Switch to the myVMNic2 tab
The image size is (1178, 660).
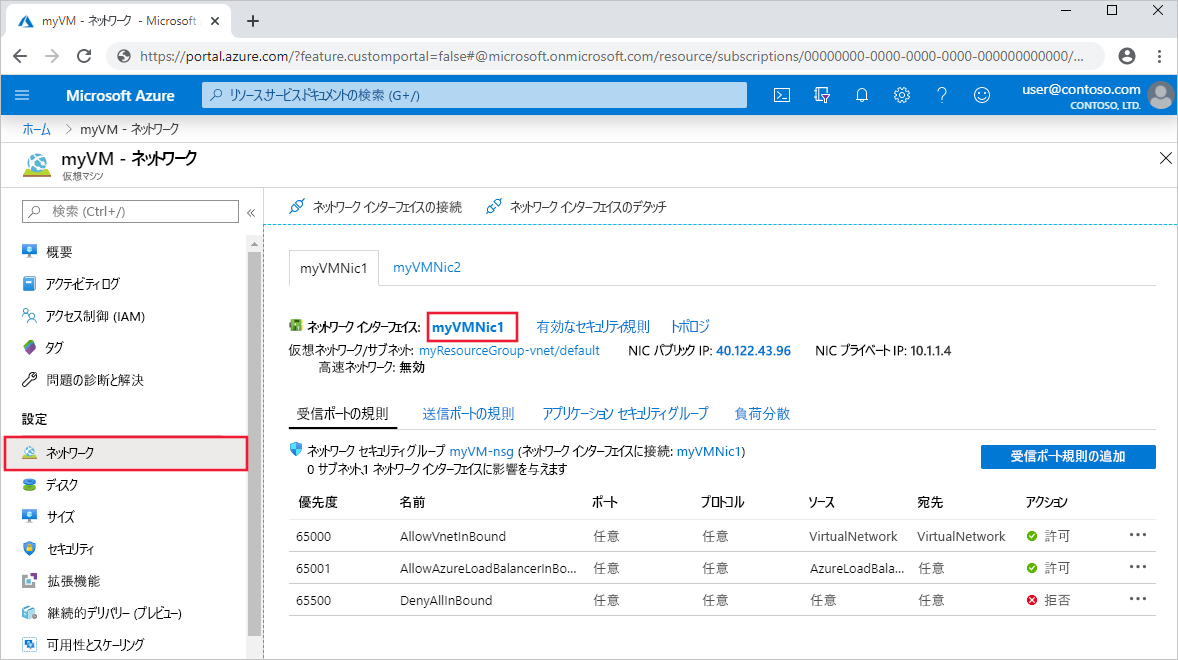(x=427, y=267)
